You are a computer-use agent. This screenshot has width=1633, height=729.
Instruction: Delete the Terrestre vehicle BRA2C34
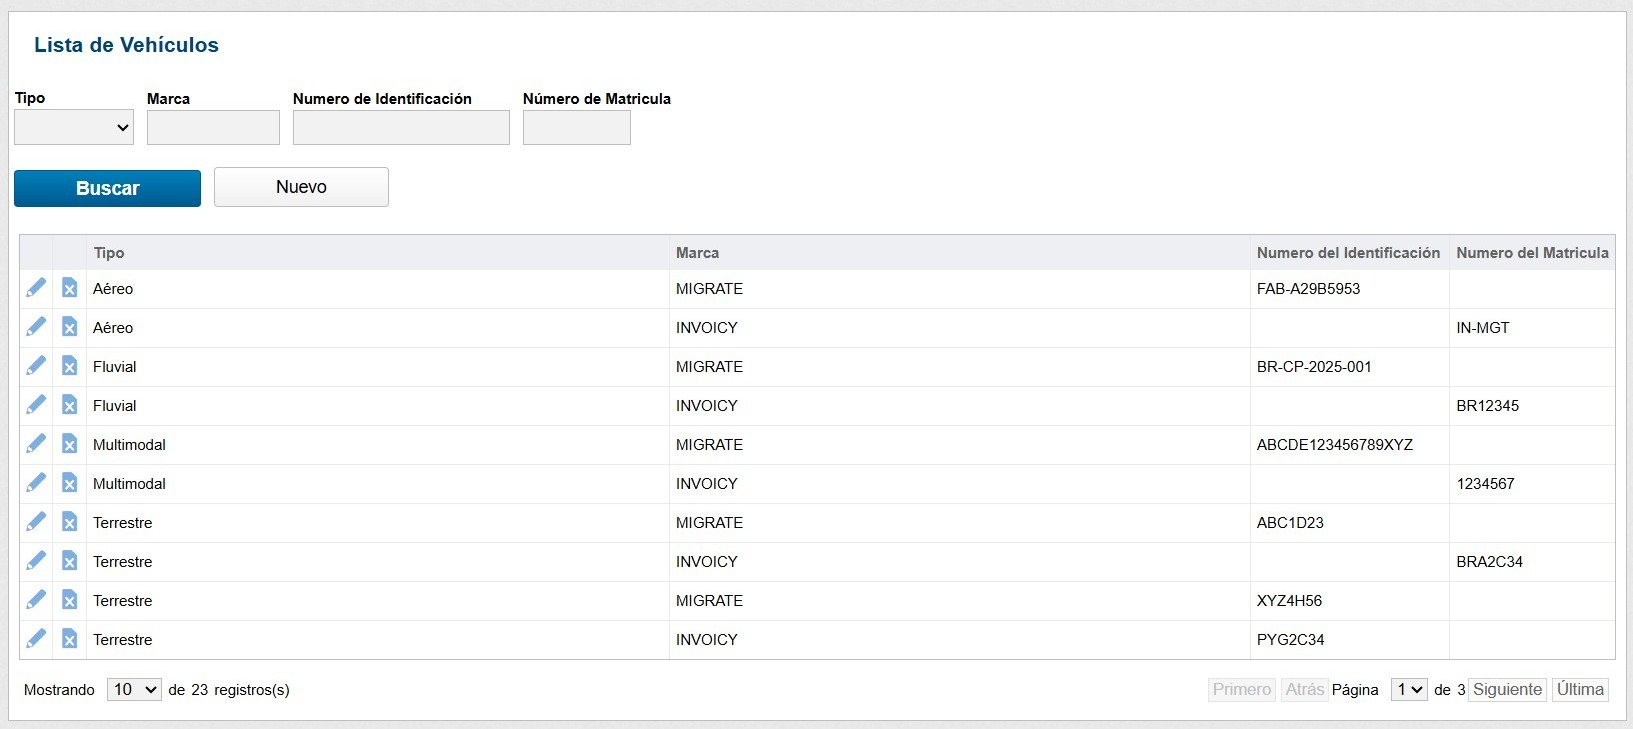(x=69, y=561)
